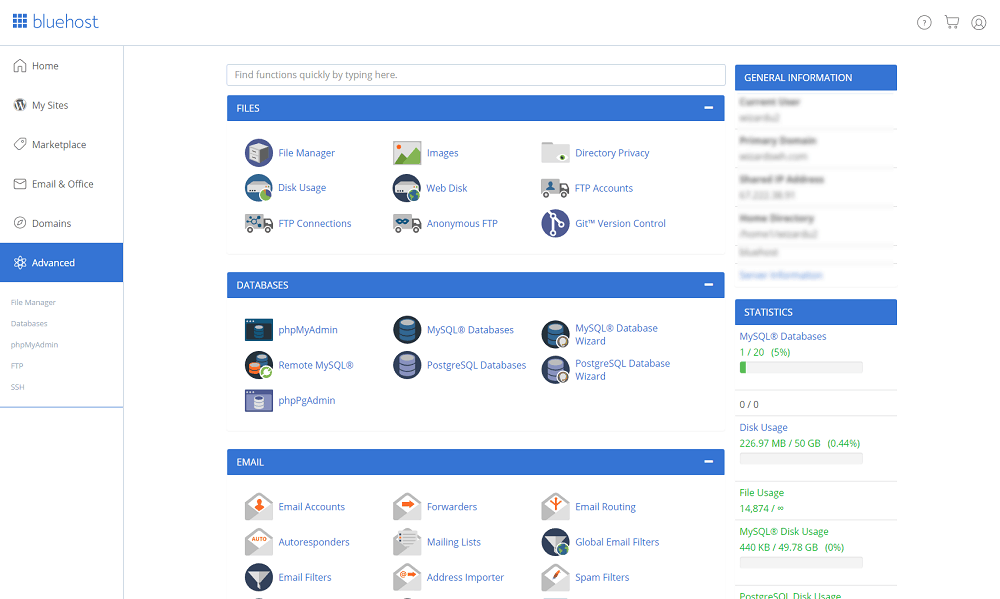Click the bluehost grid logo icon

click(x=20, y=21)
